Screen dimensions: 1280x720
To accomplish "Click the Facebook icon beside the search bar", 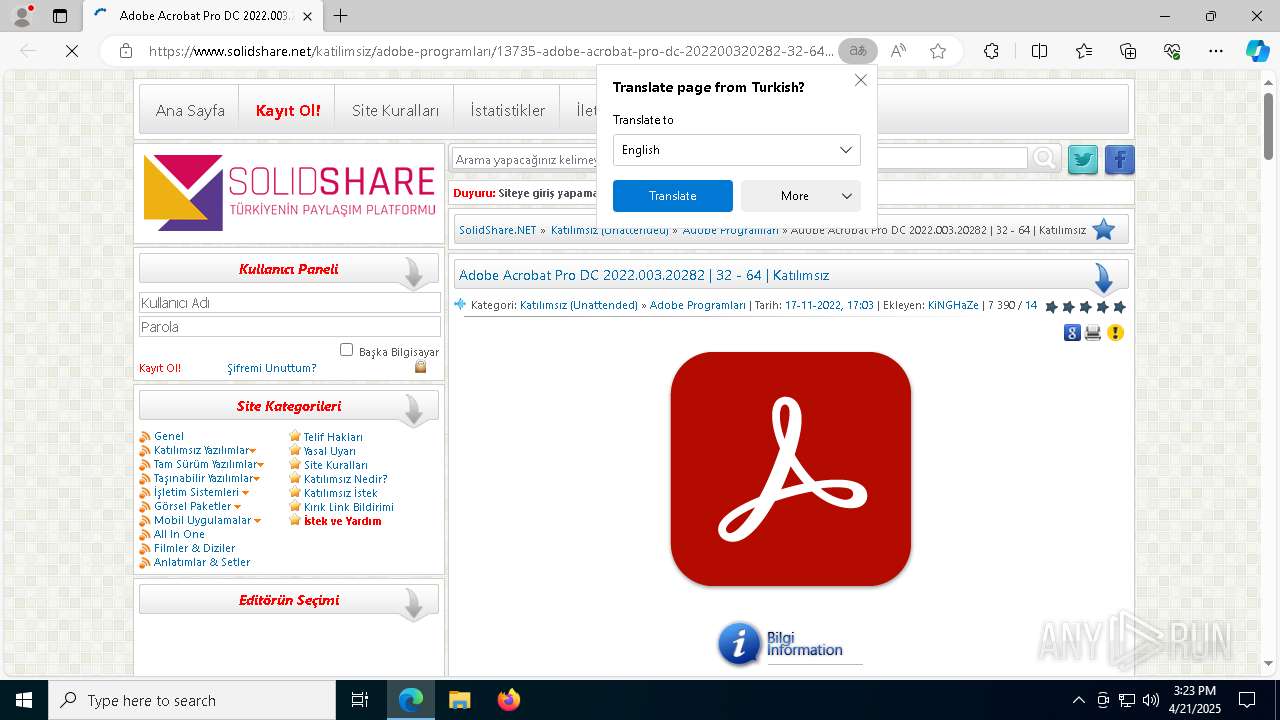I will pyautogui.click(x=1119, y=160).
